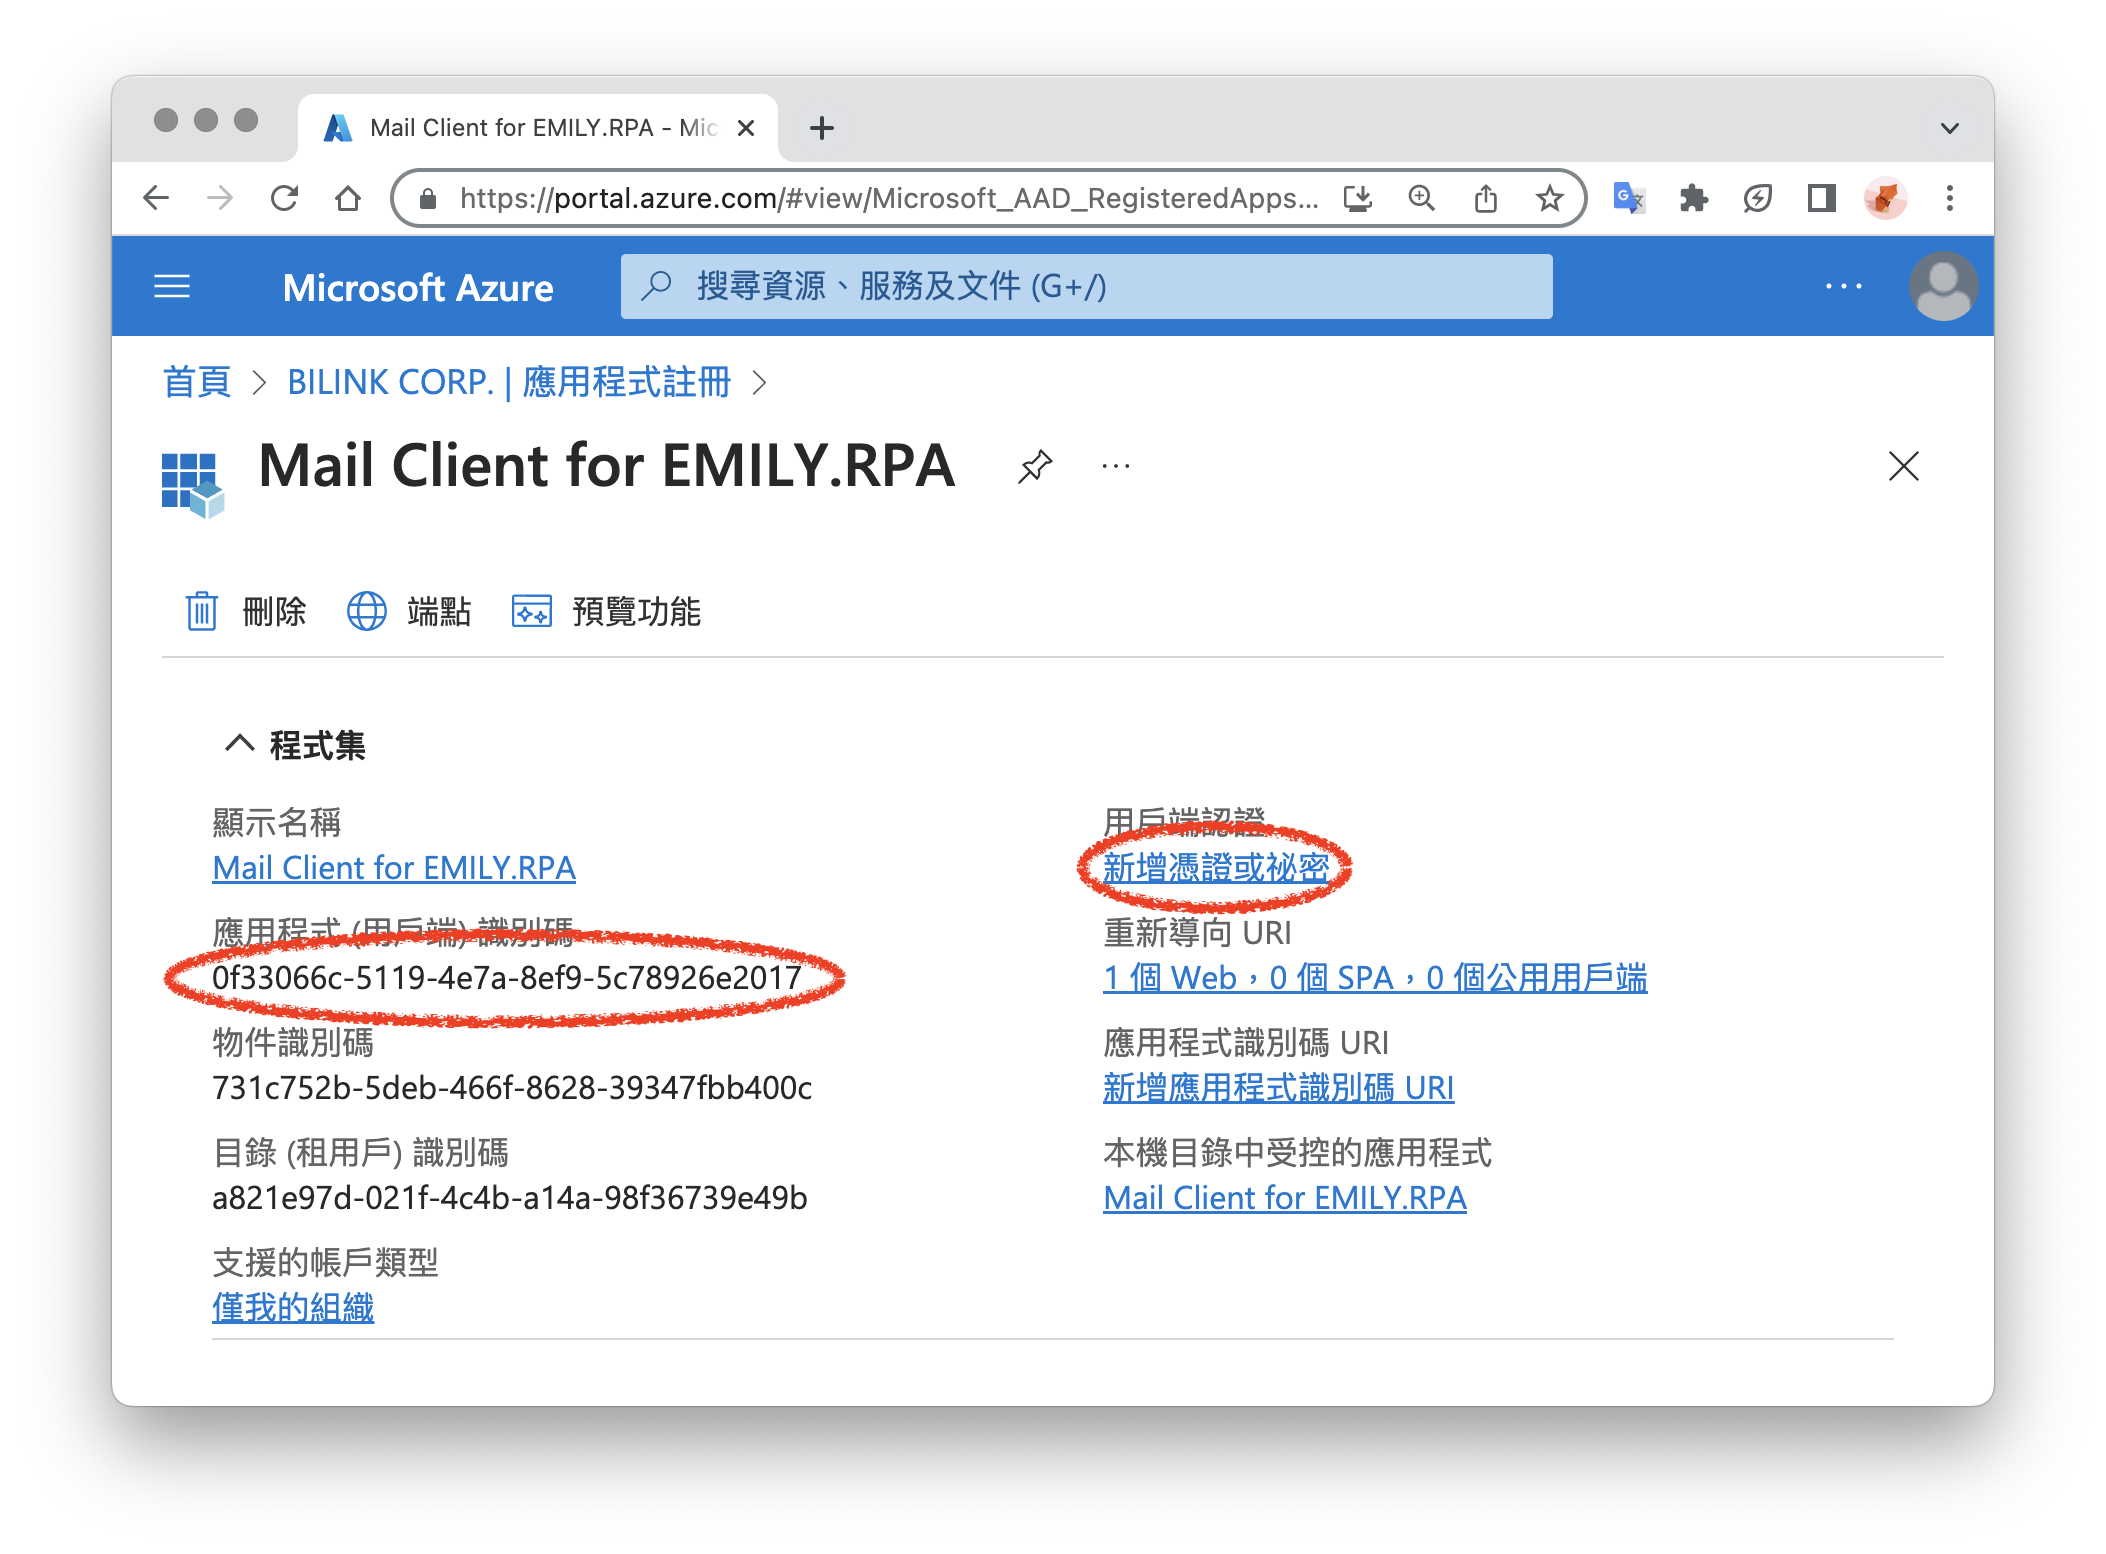Image resolution: width=2106 pixels, height=1554 pixels.
Task: Collapse the 程式集 section
Action: click(x=240, y=744)
